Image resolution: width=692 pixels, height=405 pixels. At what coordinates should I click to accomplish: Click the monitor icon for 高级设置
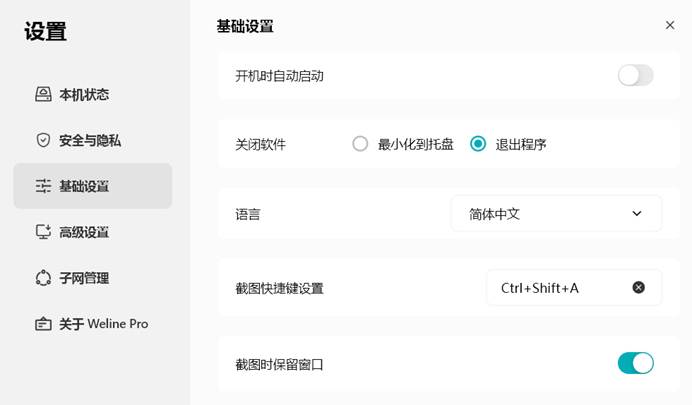(x=43, y=232)
